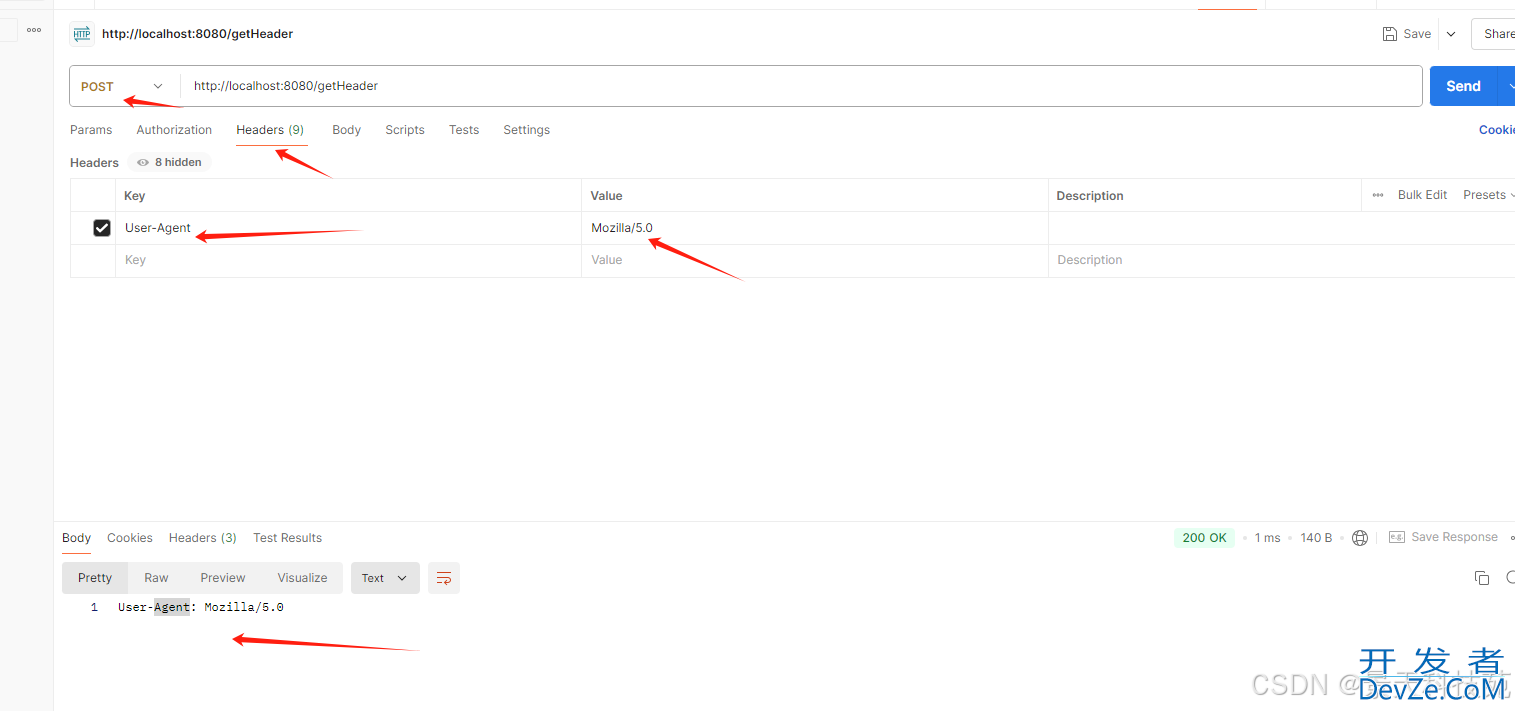Select the Headers (9) request tab
The height and width of the screenshot is (711, 1515).
[270, 130]
